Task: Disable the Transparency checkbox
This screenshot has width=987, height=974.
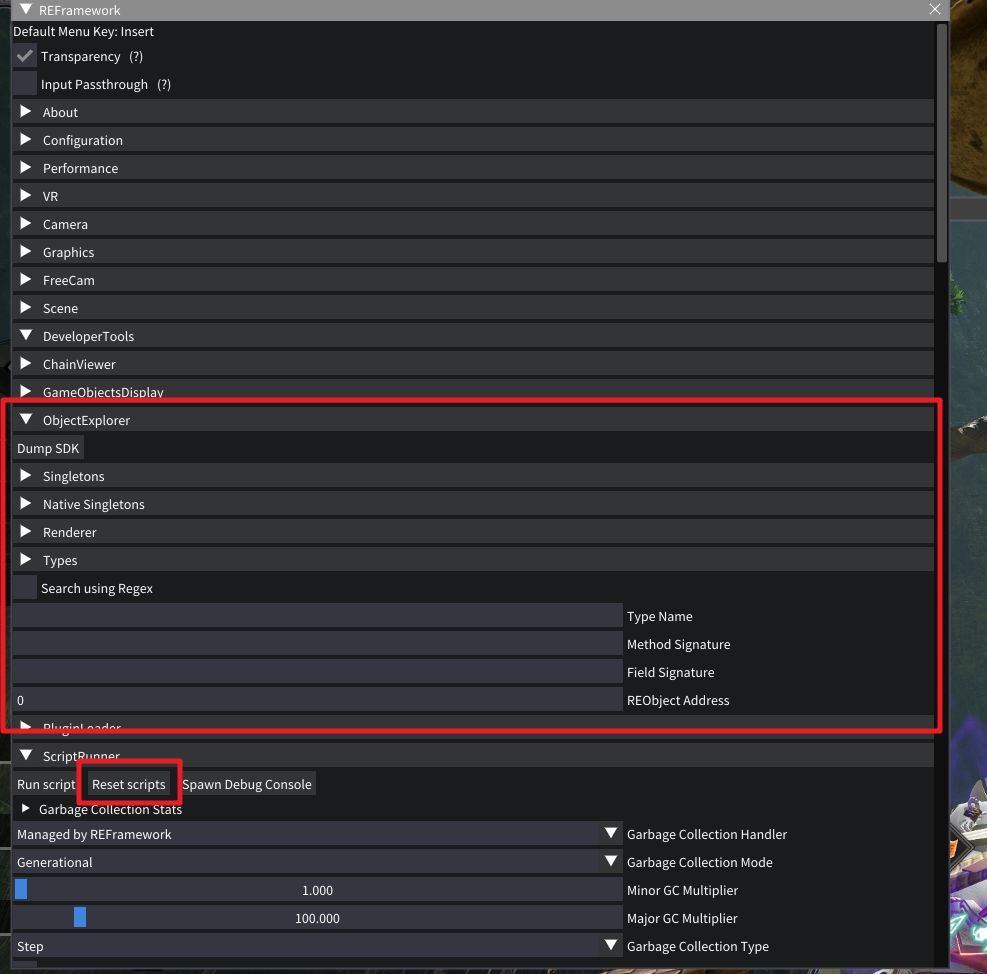Action: click(x=25, y=57)
